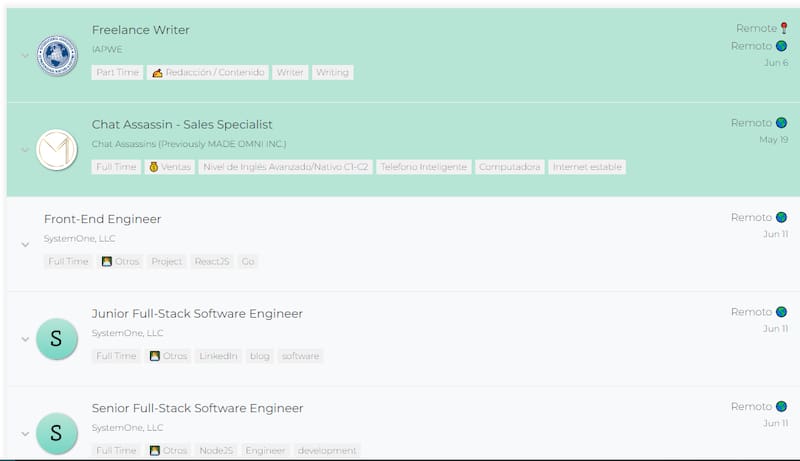Screen dimensions: 800x461
Task: Click the IAPWE company logo
Action: [56, 55]
